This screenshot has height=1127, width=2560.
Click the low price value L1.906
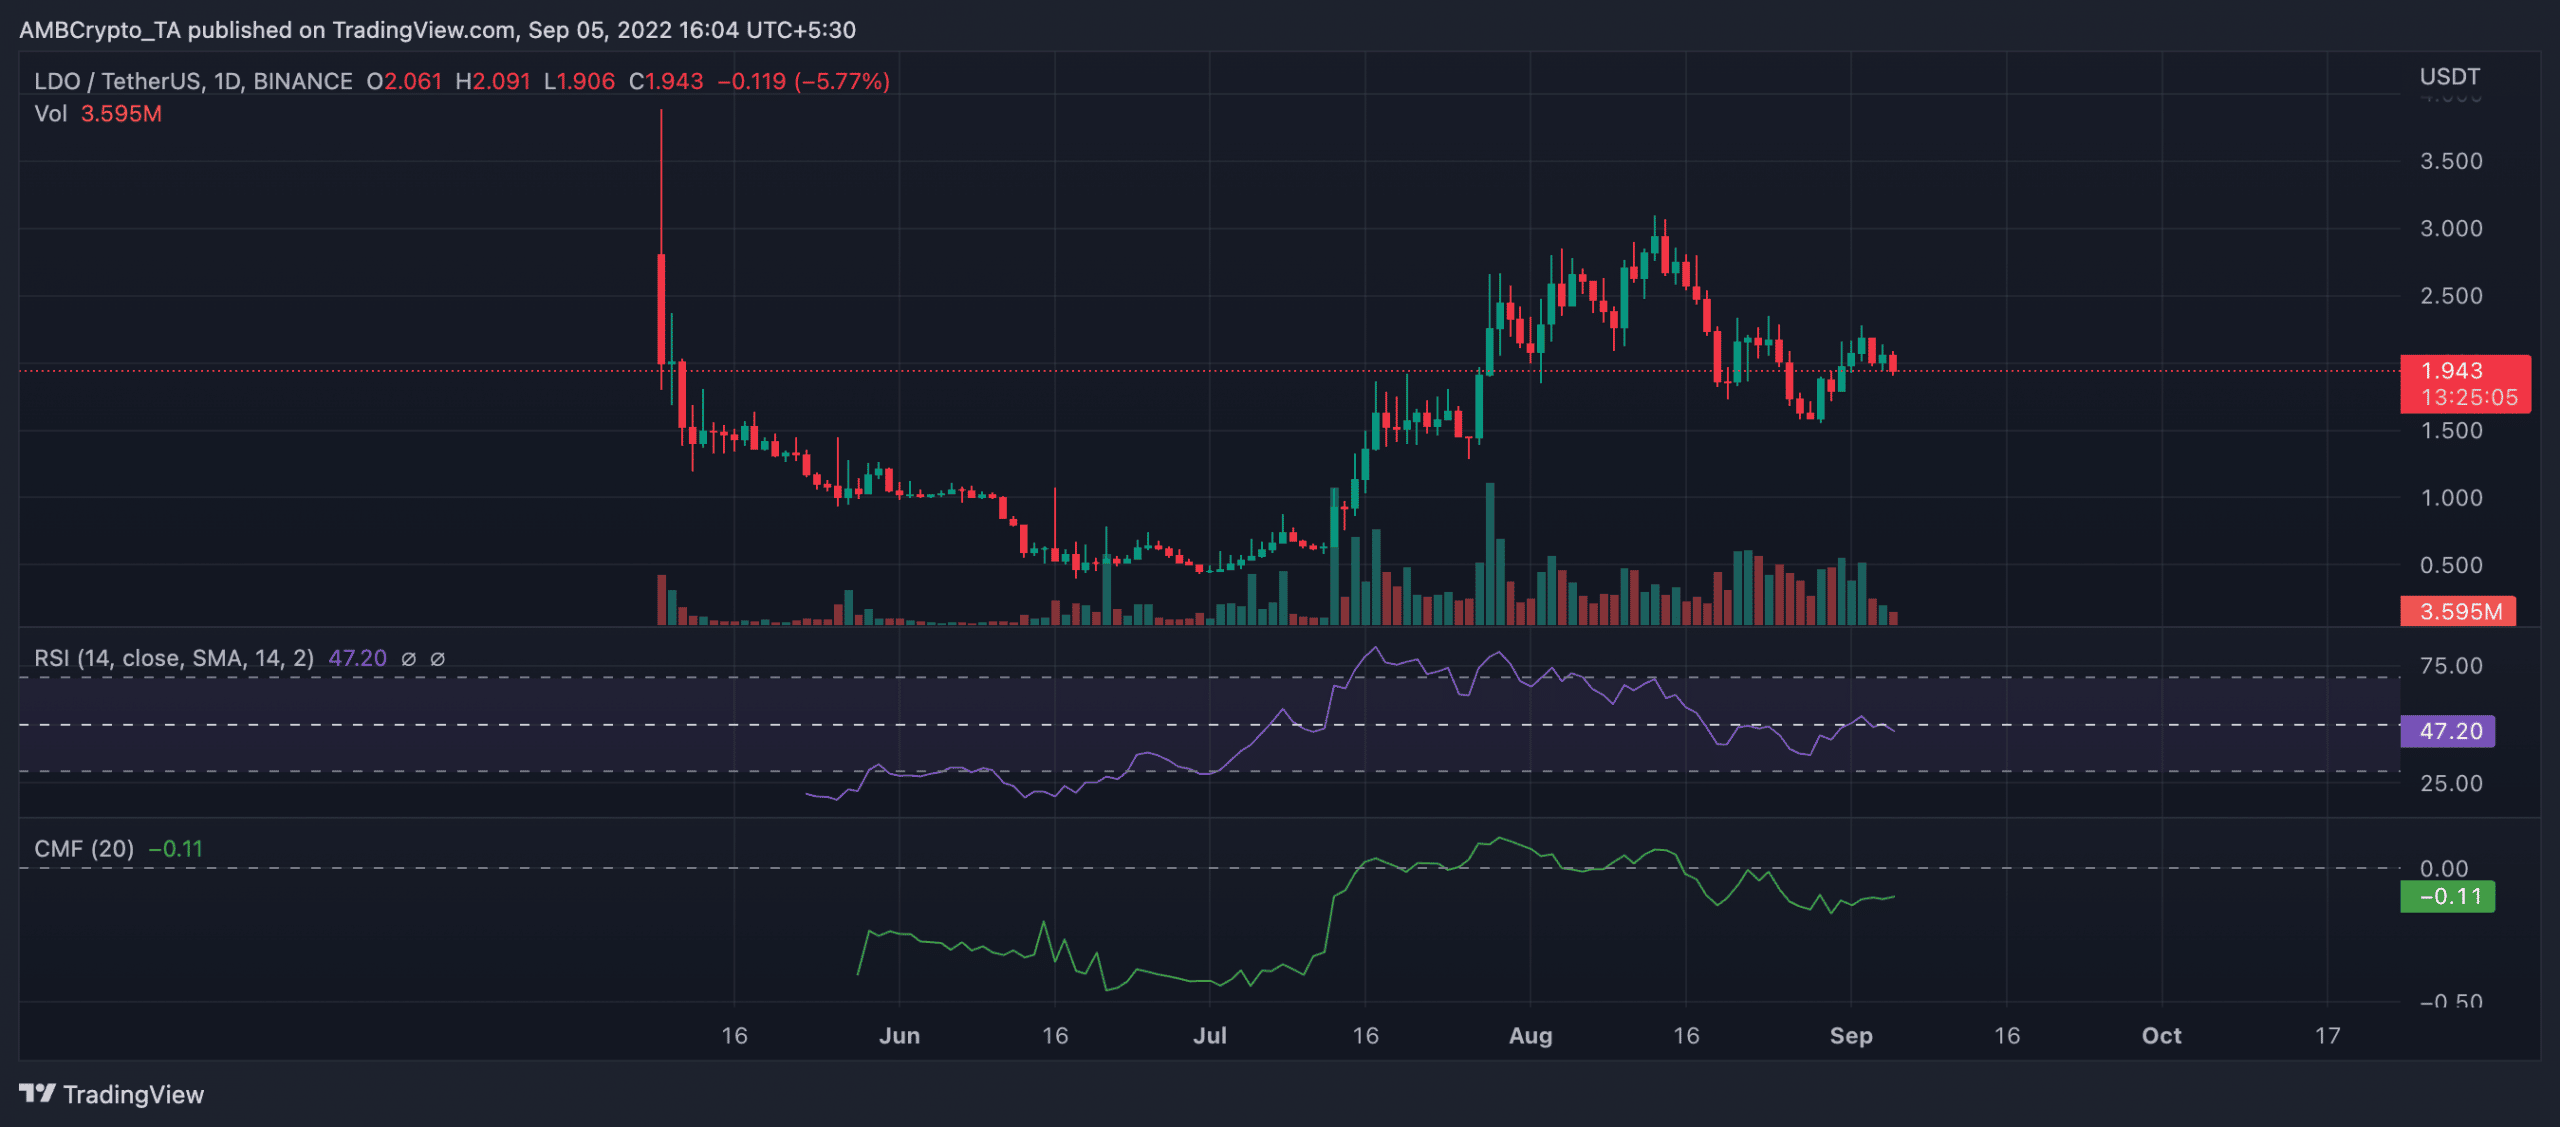click(x=579, y=81)
